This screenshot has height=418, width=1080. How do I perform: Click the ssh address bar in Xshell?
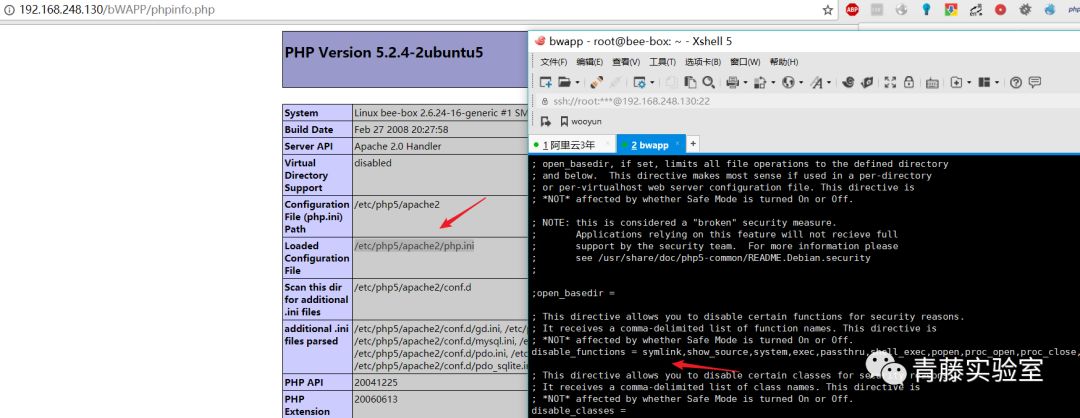(x=806, y=101)
